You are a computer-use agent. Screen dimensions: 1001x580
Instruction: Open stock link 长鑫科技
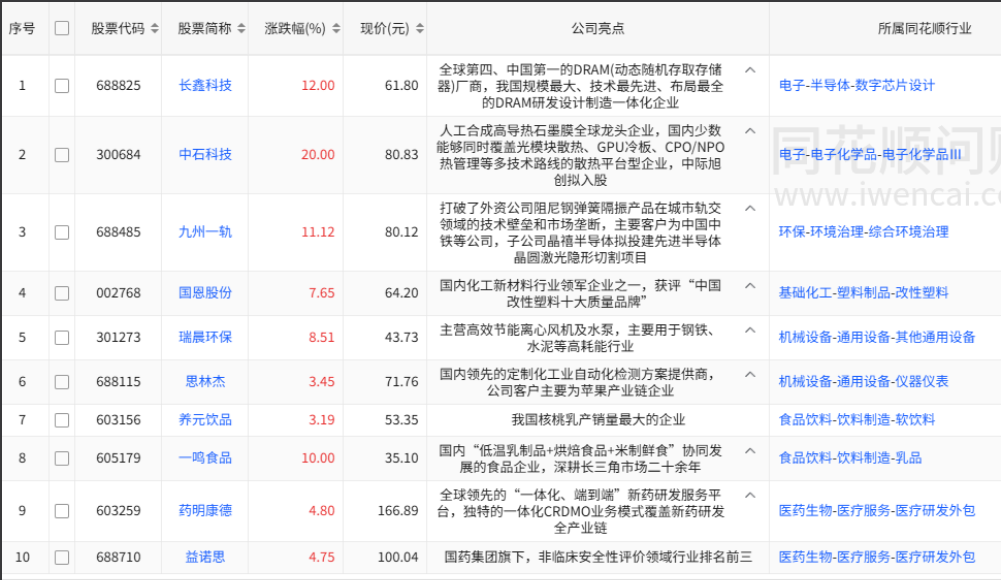(x=205, y=86)
